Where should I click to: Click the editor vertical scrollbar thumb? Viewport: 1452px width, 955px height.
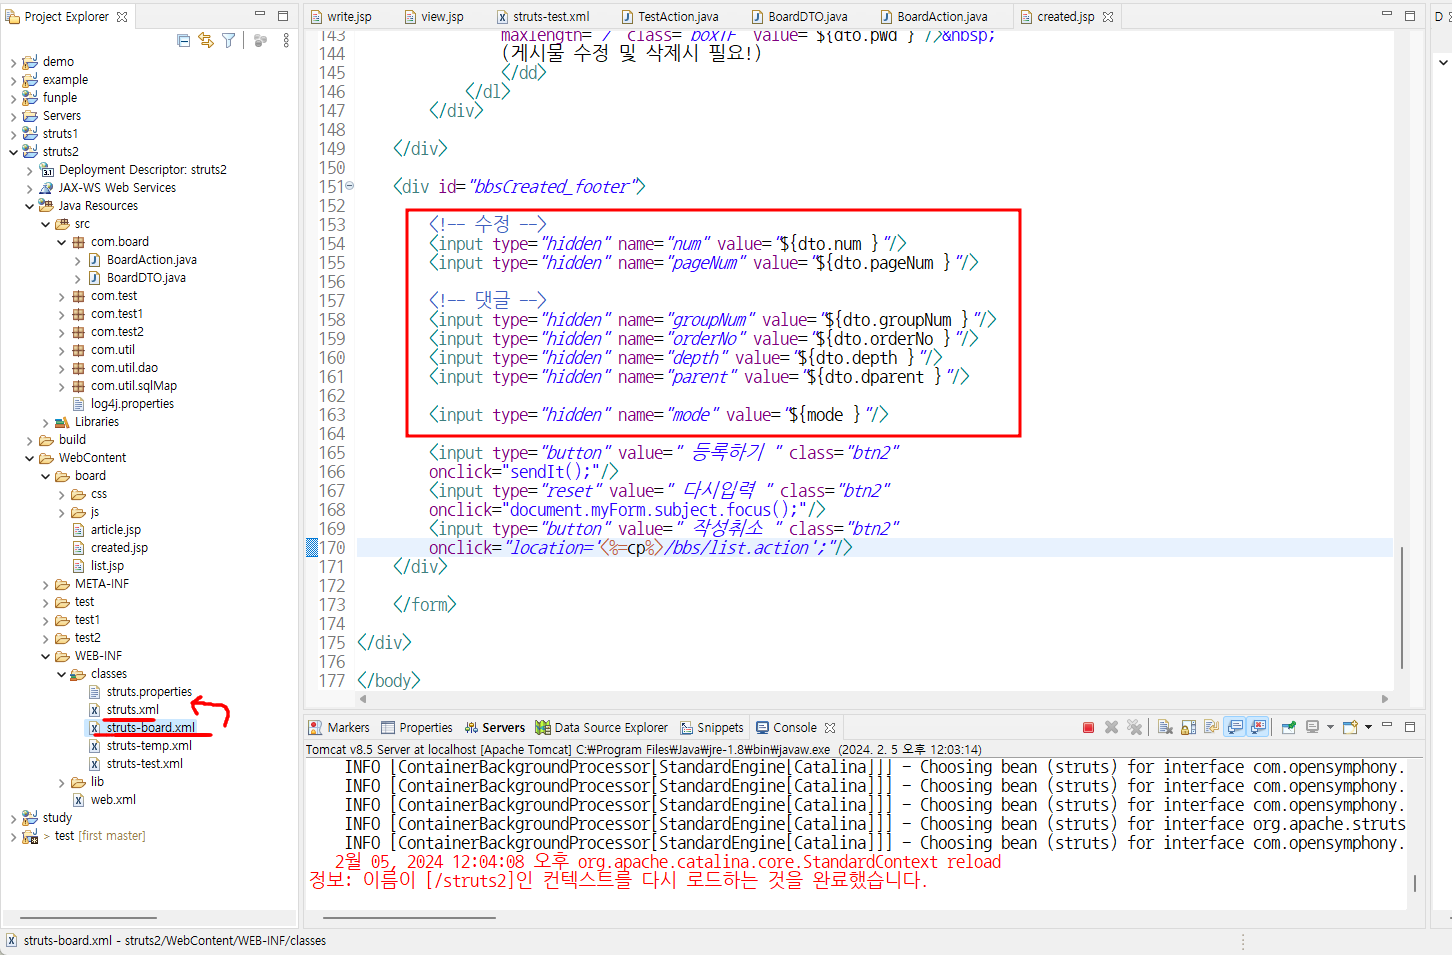1402,607
